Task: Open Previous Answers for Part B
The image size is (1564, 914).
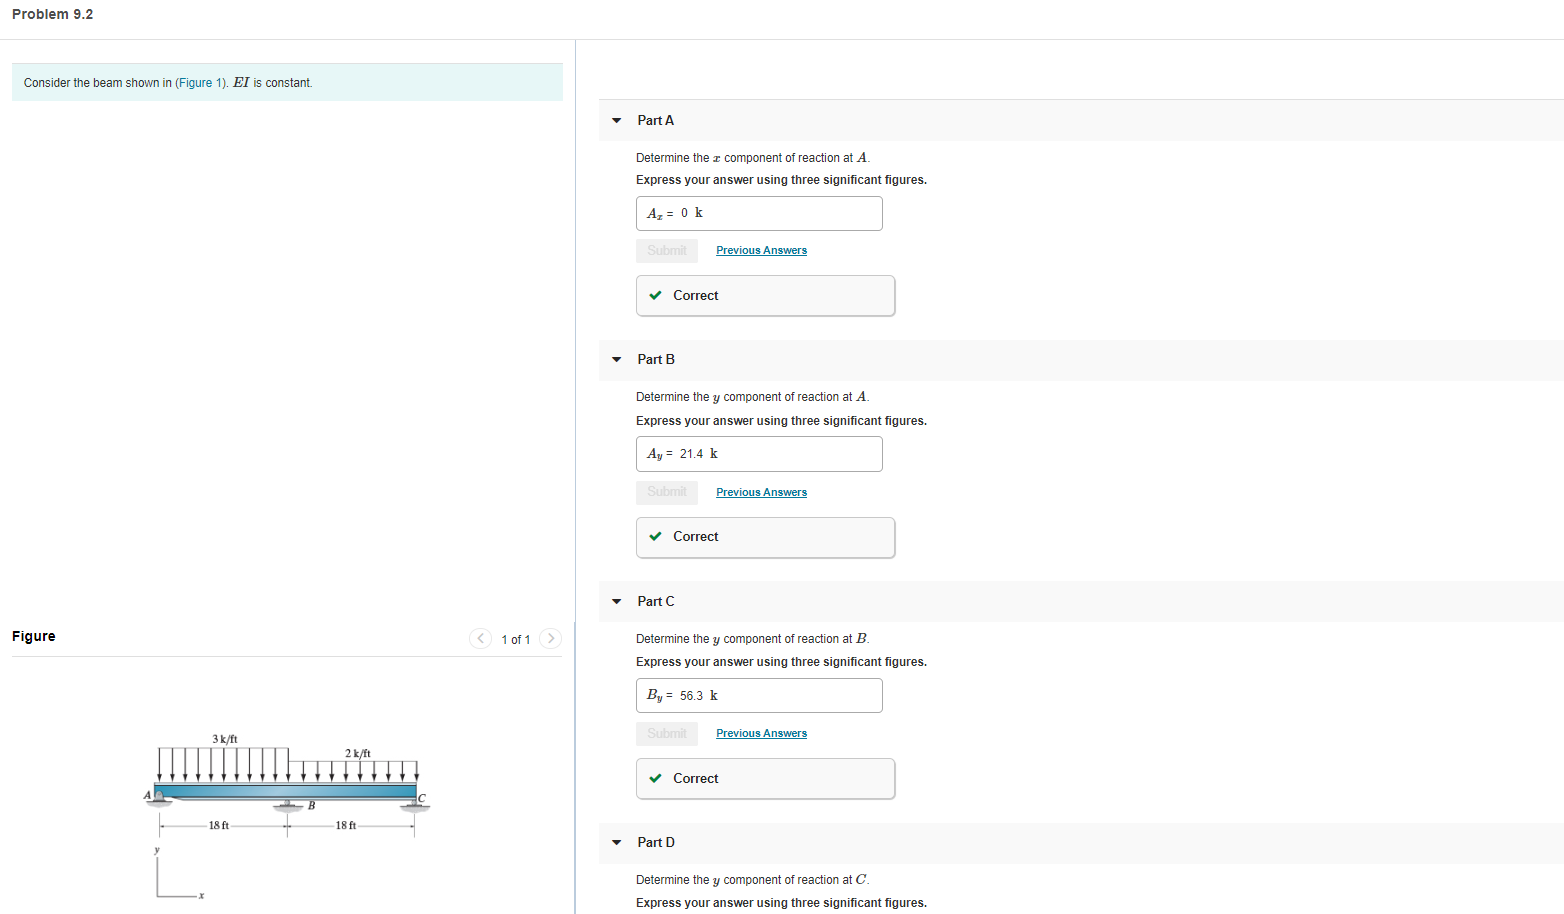Action: (761, 493)
